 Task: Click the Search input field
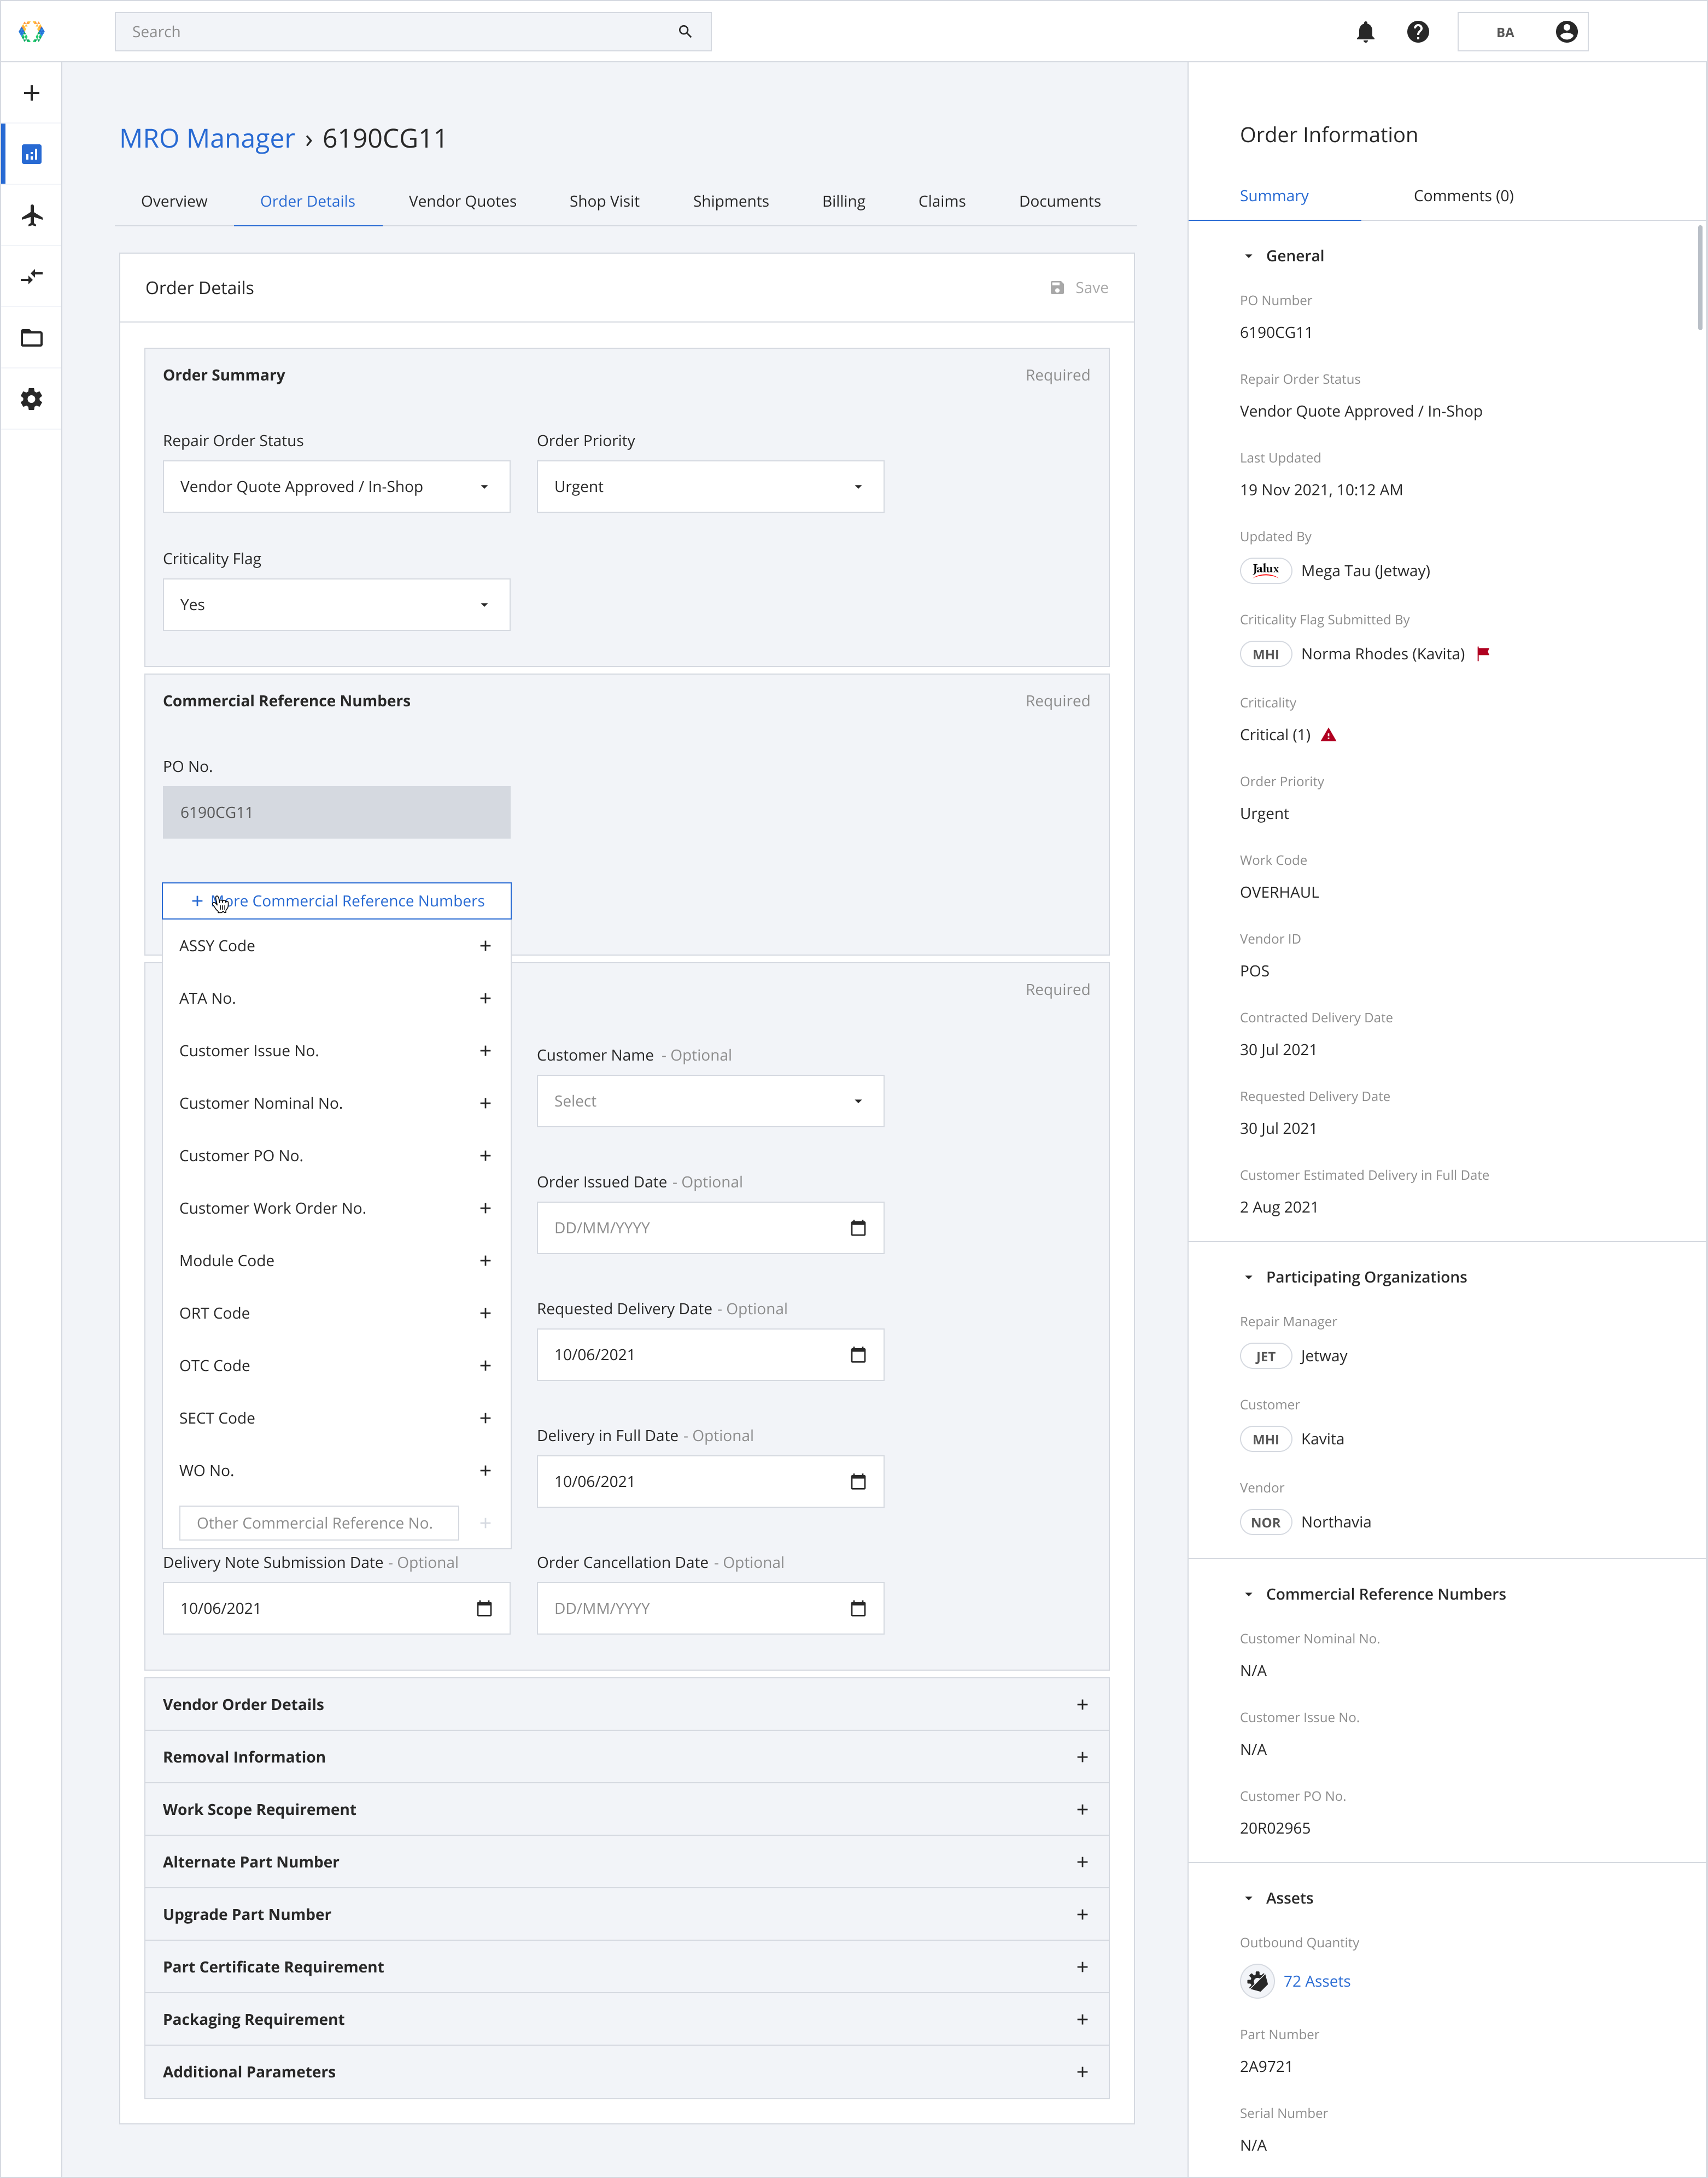coord(413,32)
